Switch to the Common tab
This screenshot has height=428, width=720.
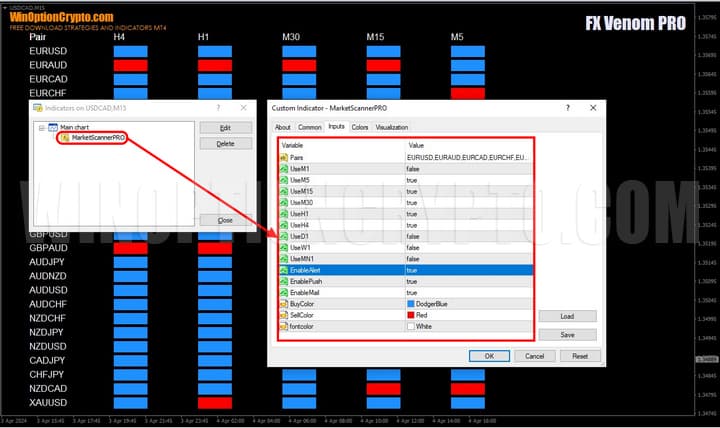(309, 127)
